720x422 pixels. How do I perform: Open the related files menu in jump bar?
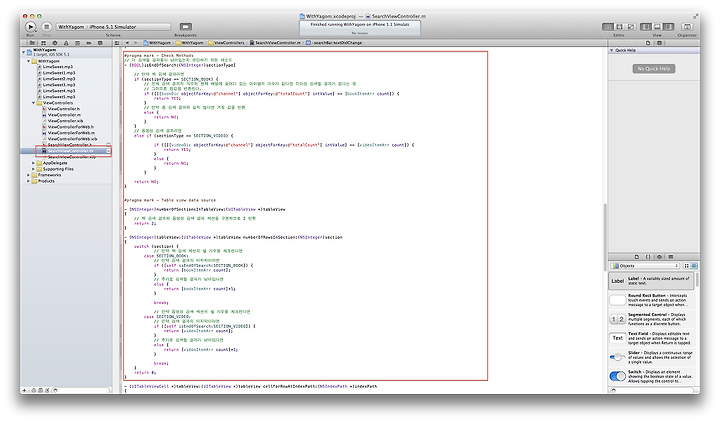117,43
